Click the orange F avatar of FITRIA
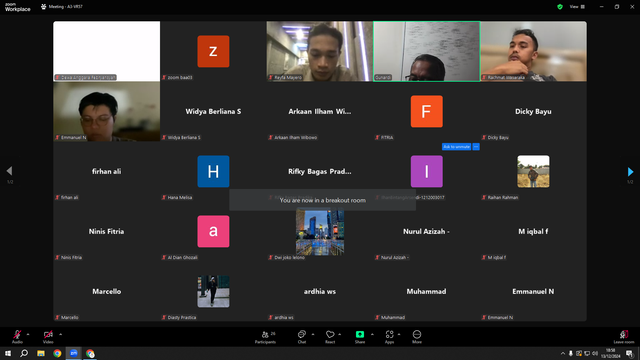This screenshot has height=360, width=640. pos(427,111)
